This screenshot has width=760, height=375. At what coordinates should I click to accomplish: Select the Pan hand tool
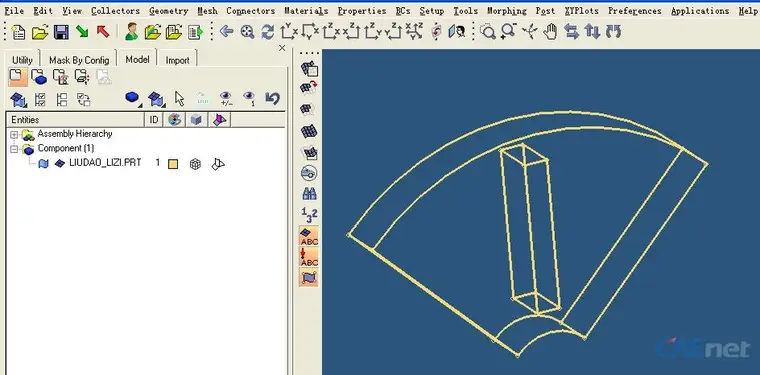point(550,32)
